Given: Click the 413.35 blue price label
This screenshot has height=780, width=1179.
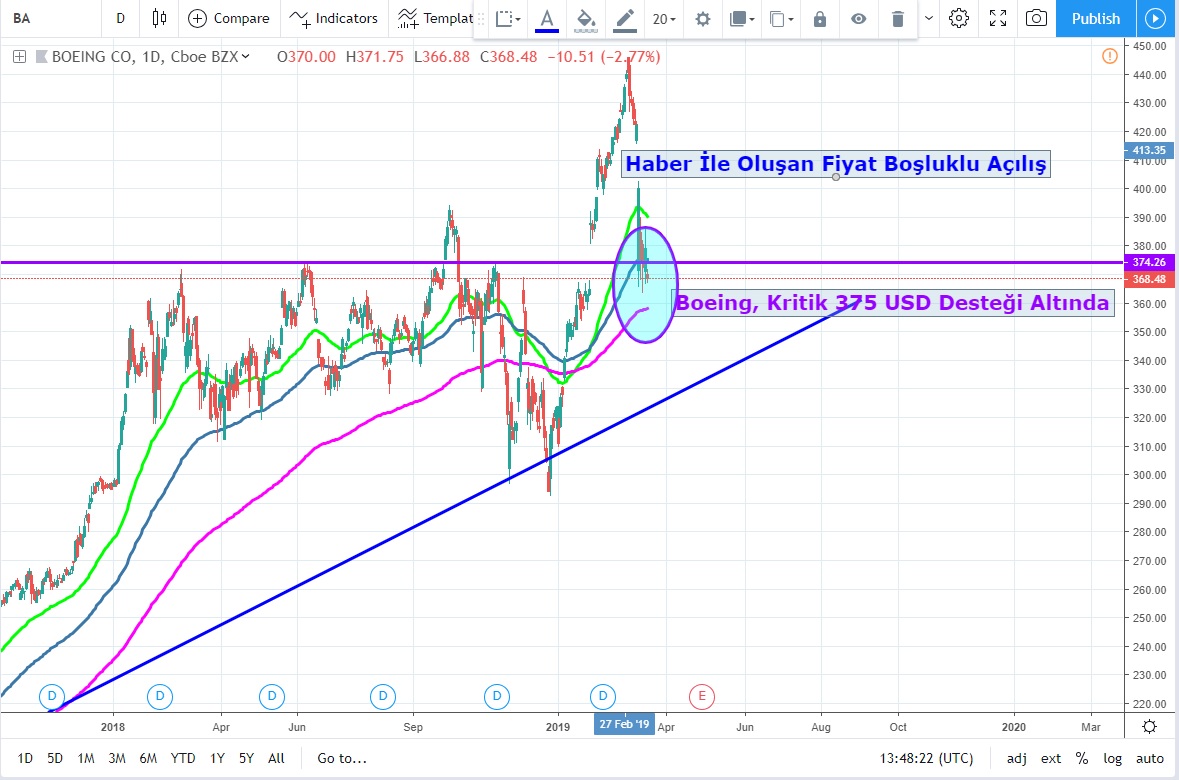Looking at the screenshot, I should (x=1149, y=150).
